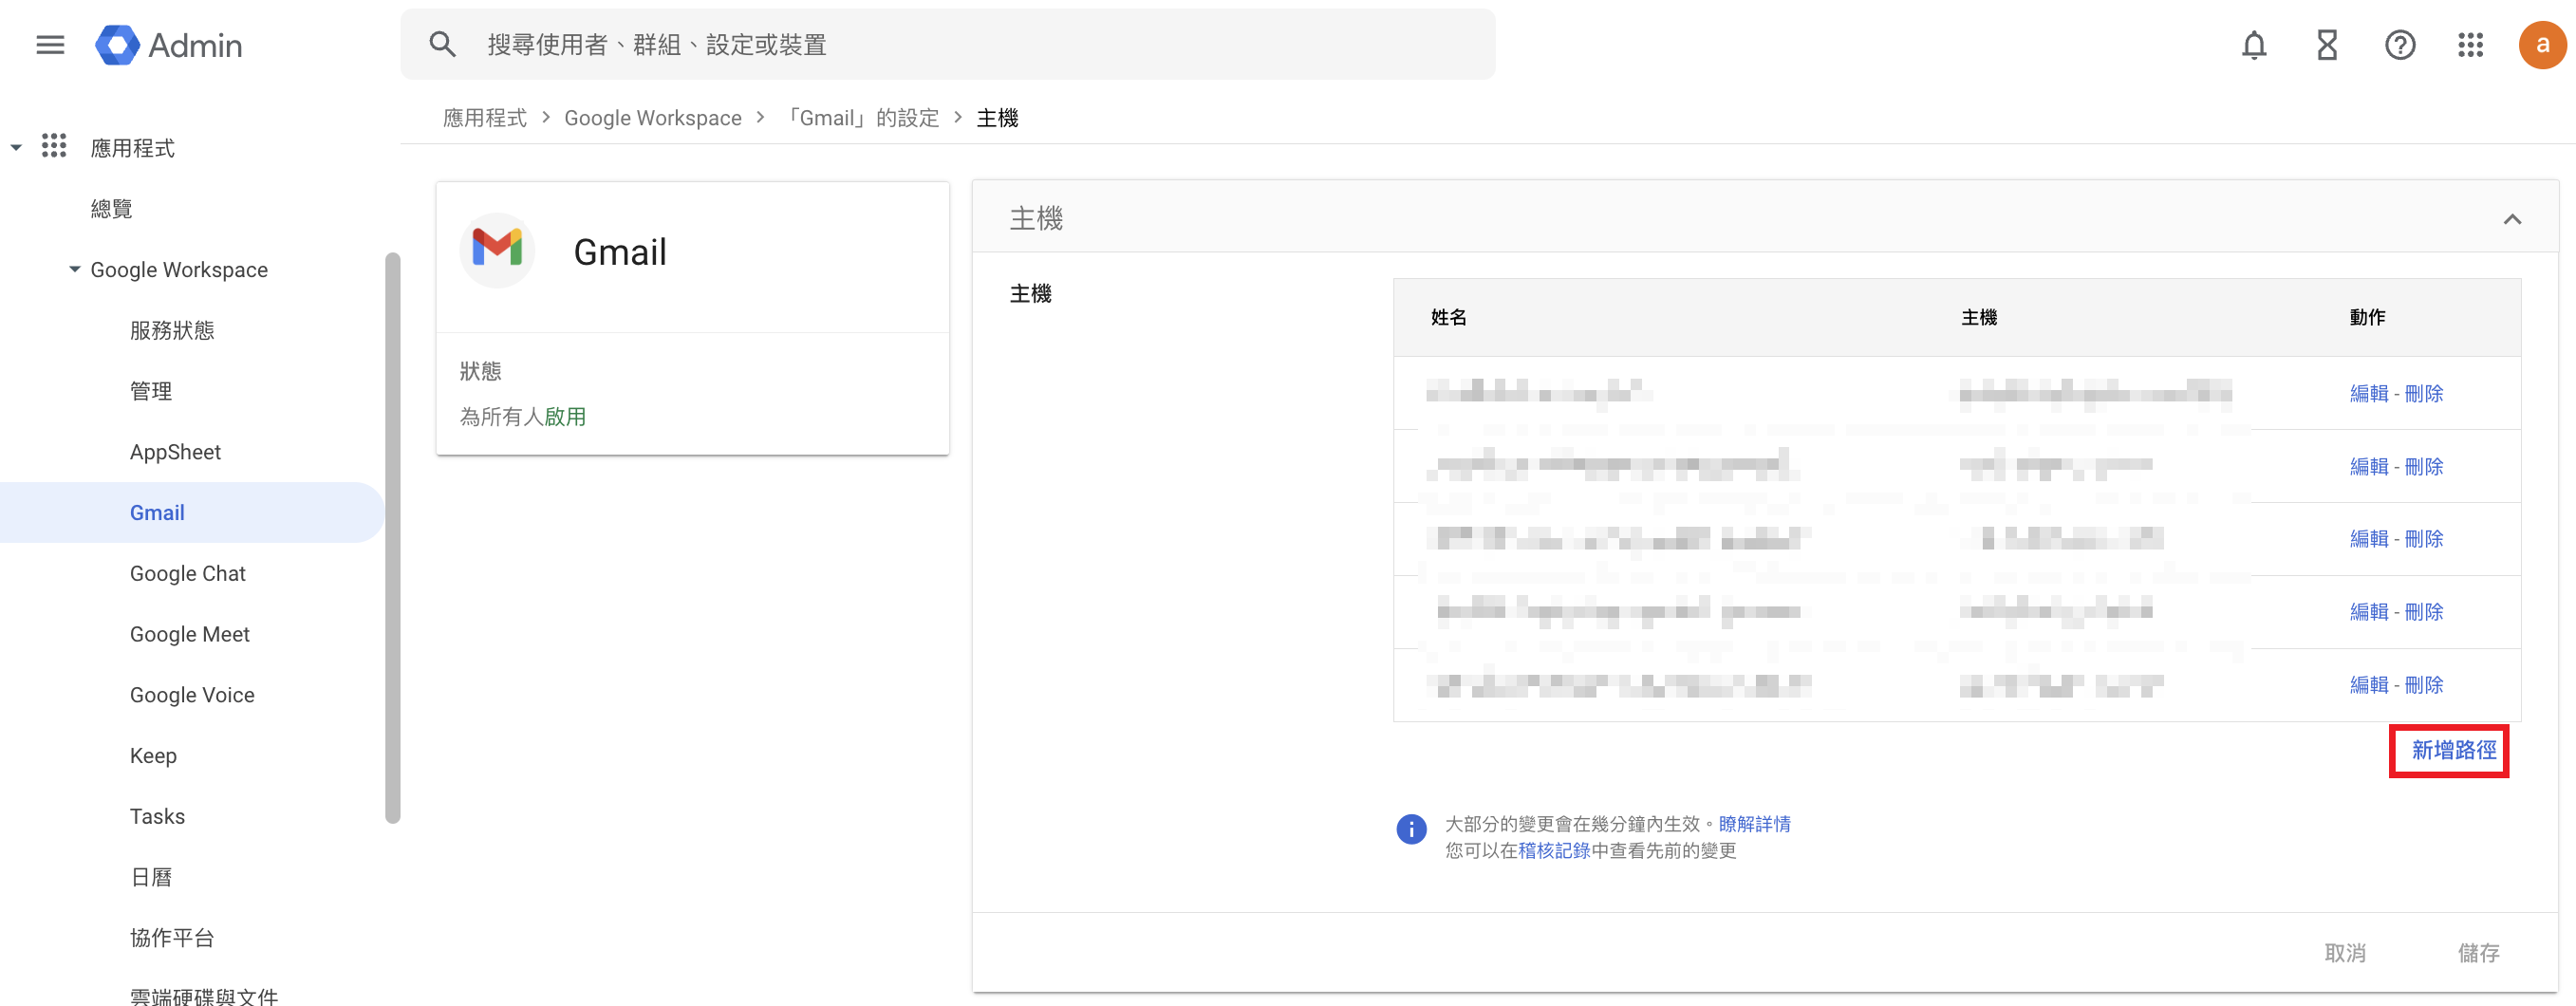Open Google Voice in the sidebar

click(x=192, y=695)
